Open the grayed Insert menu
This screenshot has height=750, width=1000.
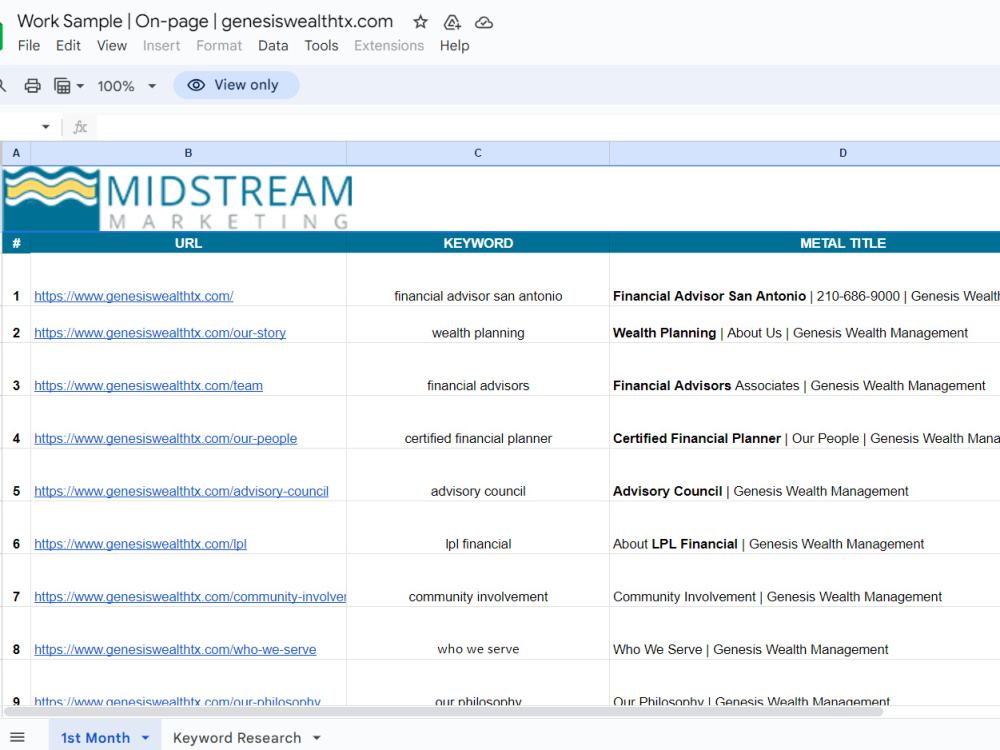161,46
